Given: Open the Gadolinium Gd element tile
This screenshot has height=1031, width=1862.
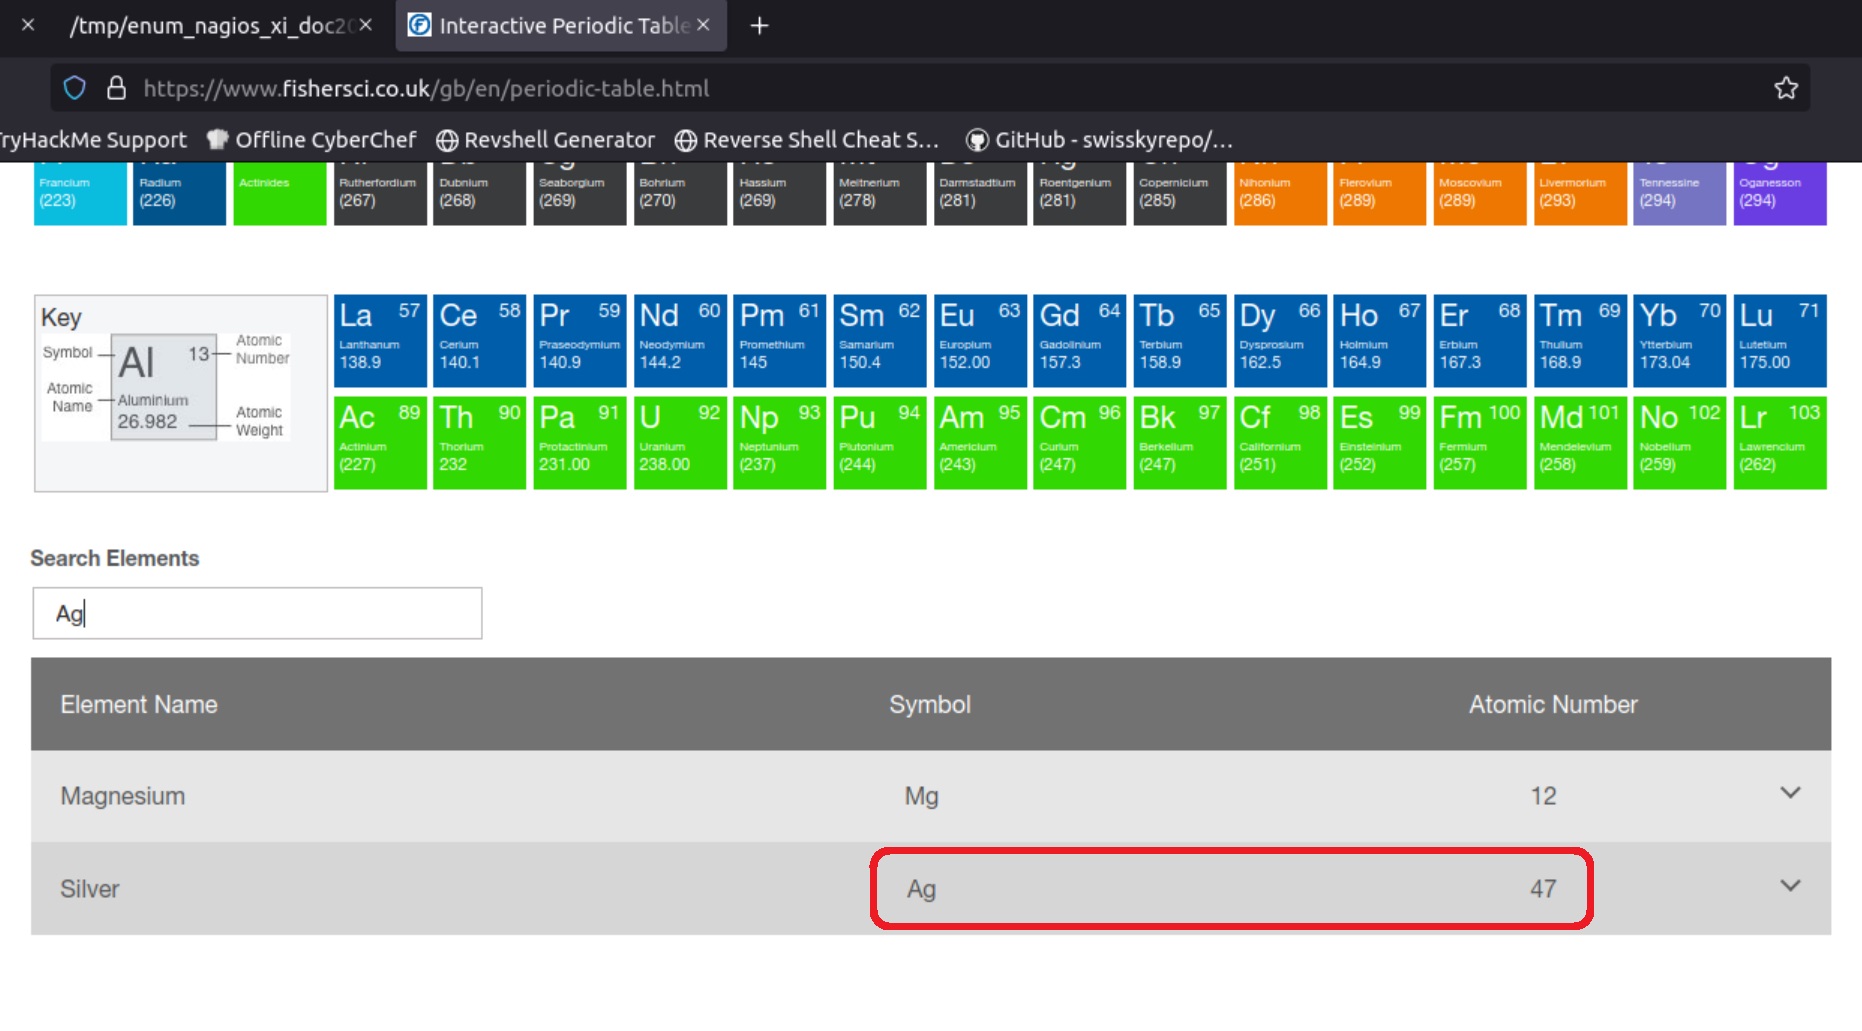Looking at the screenshot, I should coord(1080,340).
